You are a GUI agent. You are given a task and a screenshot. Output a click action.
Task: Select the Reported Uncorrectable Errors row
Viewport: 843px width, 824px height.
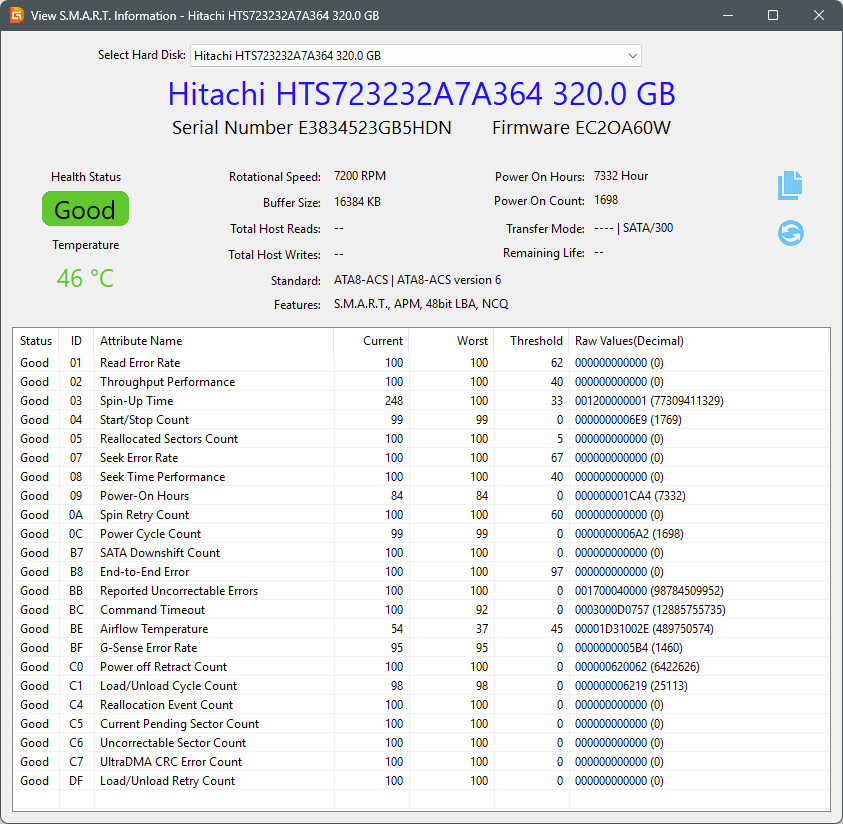click(x=421, y=591)
